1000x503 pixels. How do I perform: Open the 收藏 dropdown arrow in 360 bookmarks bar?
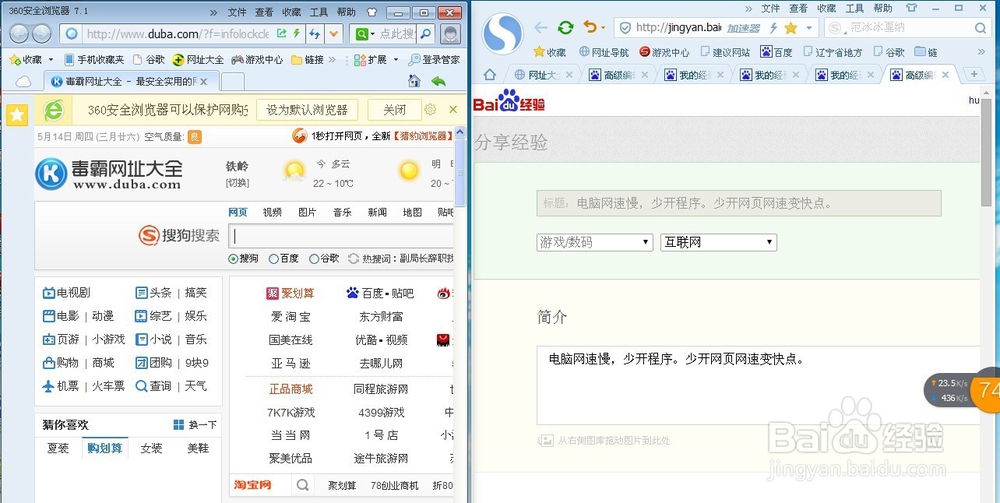(x=51, y=60)
